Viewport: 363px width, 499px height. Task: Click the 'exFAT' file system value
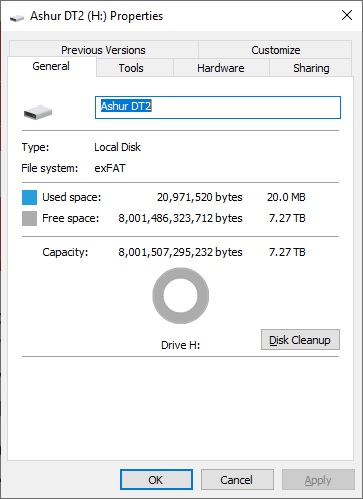click(x=110, y=168)
